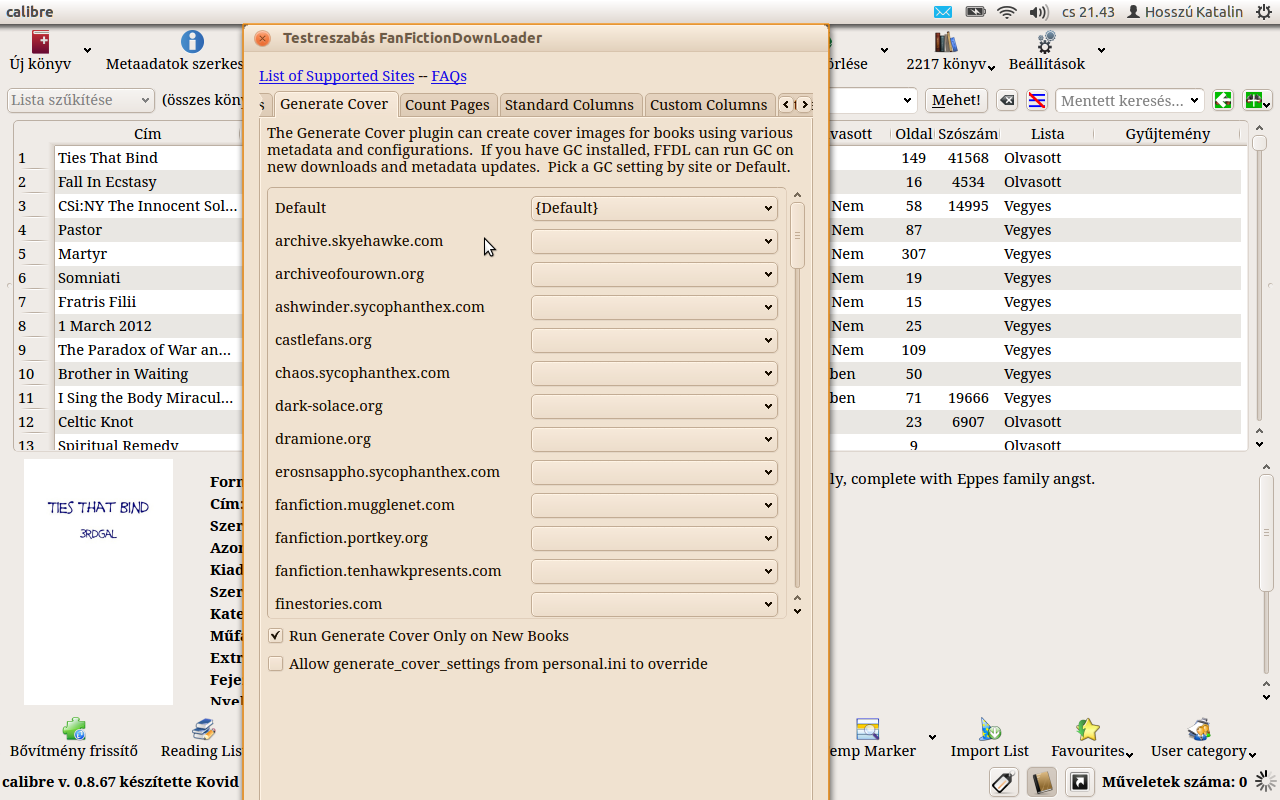Expand the archiveofourown.org cover setting dropdown
The width and height of the screenshot is (1280, 800).
(654, 274)
